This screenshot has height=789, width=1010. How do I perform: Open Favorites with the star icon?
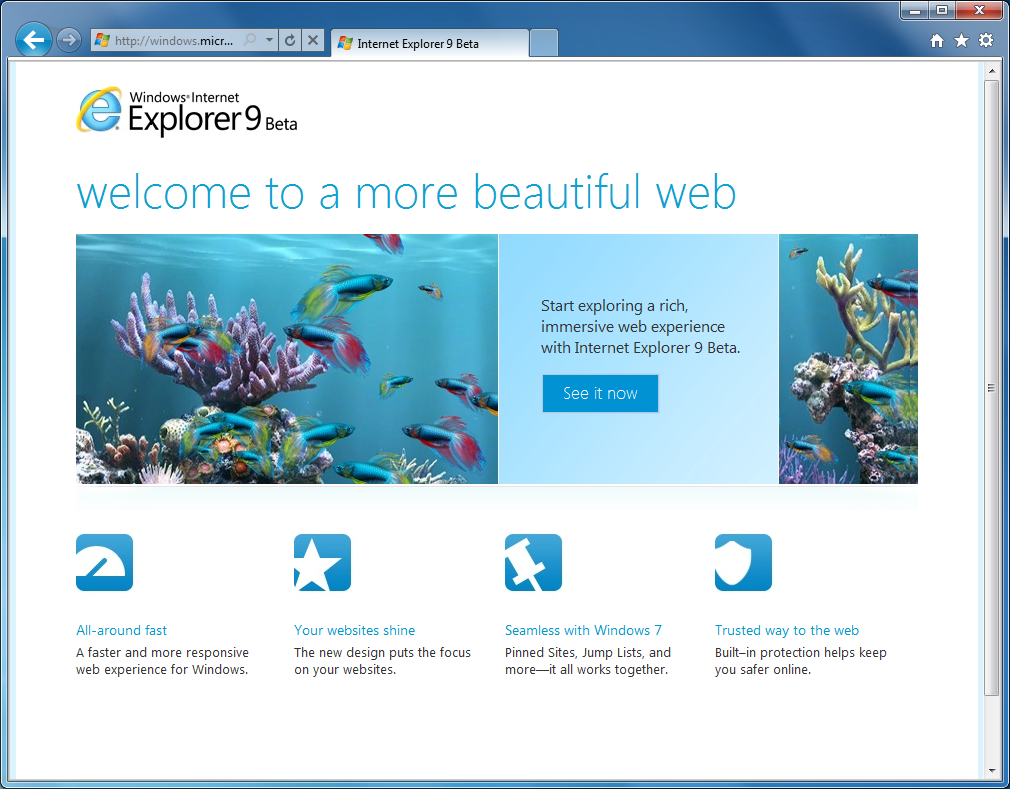pyautogui.click(x=961, y=41)
